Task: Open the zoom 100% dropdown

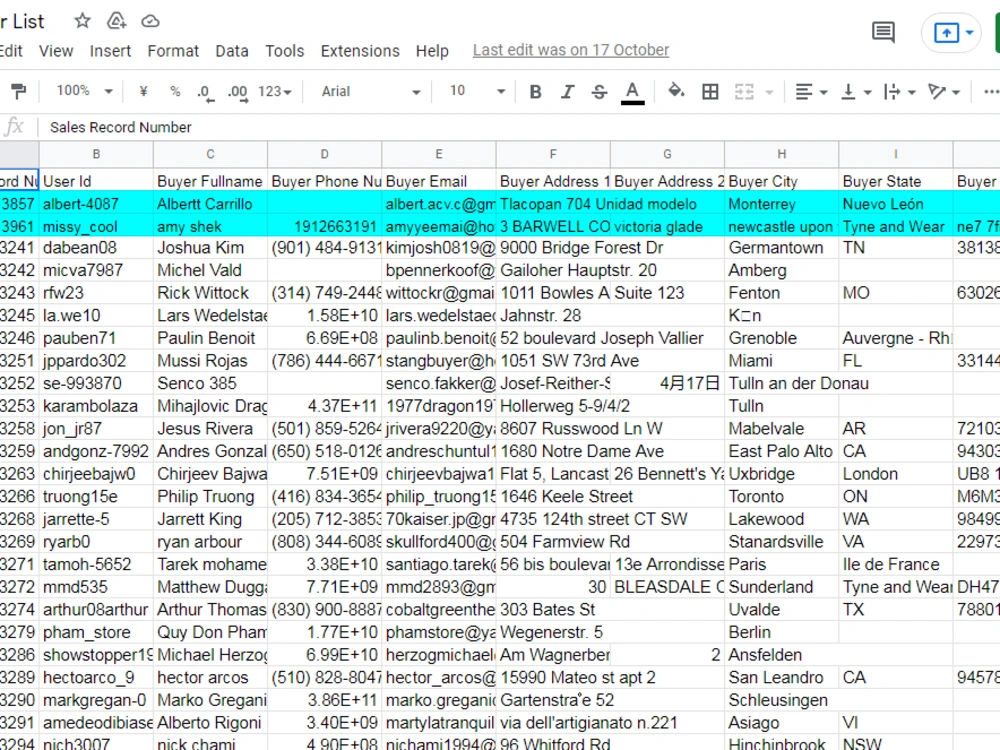Action: pos(84,91)
